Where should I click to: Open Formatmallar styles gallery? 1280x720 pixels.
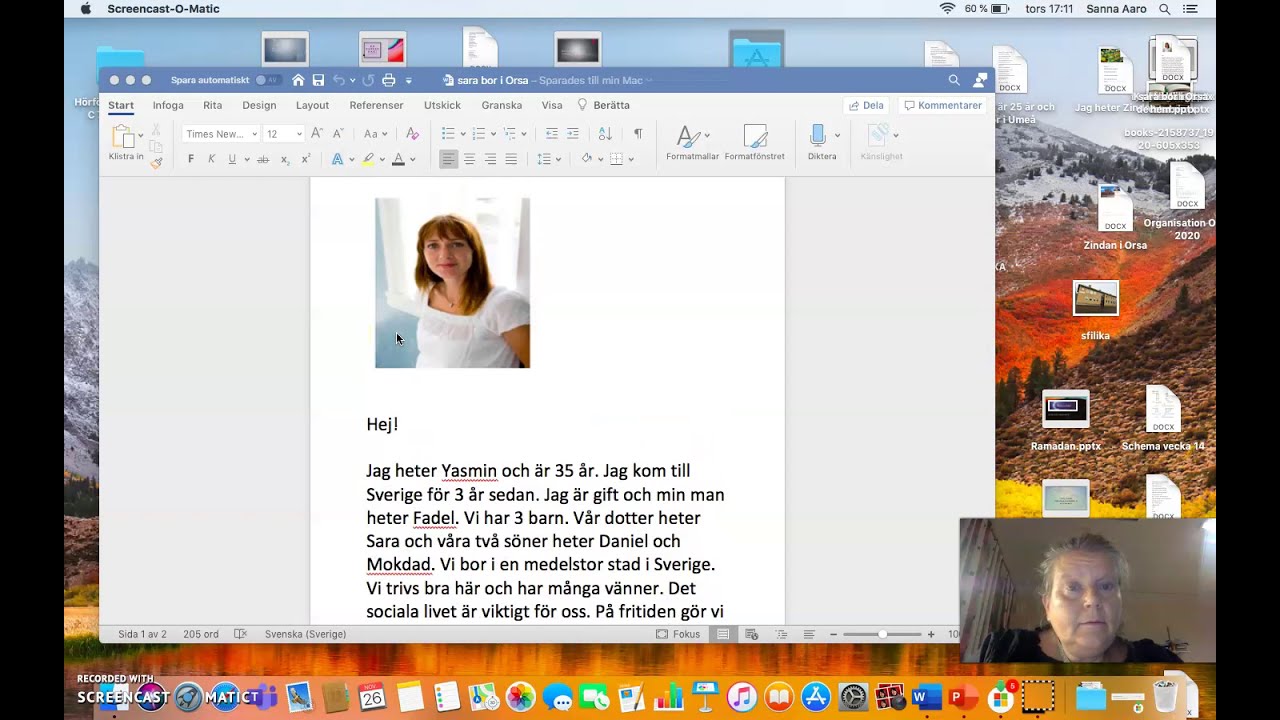pos(692,142)
